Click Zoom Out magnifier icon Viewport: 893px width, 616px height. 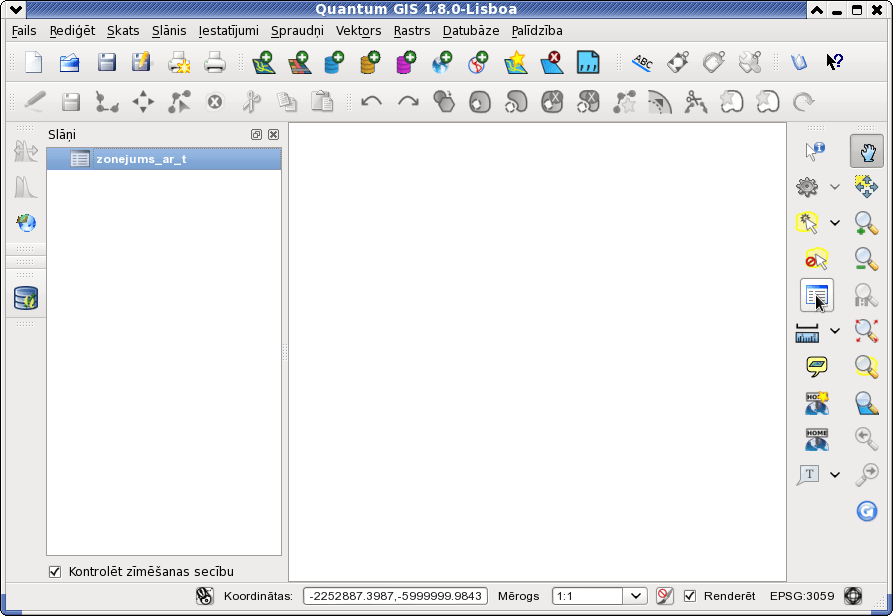pos(866,259)
